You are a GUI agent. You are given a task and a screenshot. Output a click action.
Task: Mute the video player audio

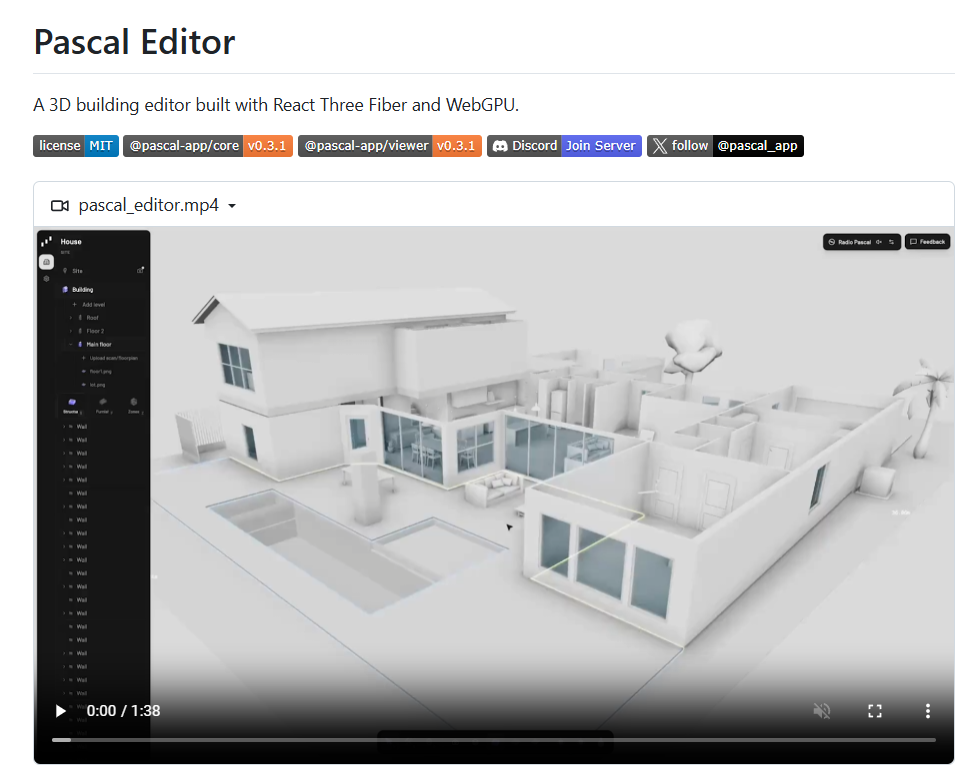click(x=822, y=710)
